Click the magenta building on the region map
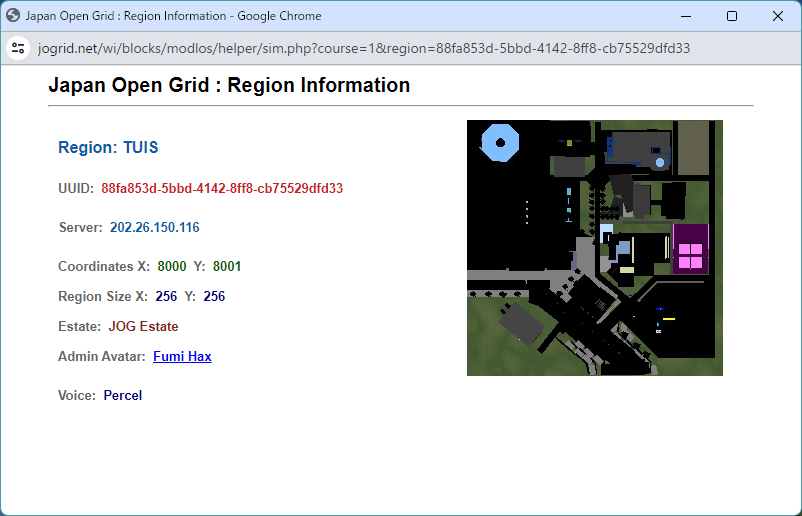802x516 pixels. tap(691, 249)
